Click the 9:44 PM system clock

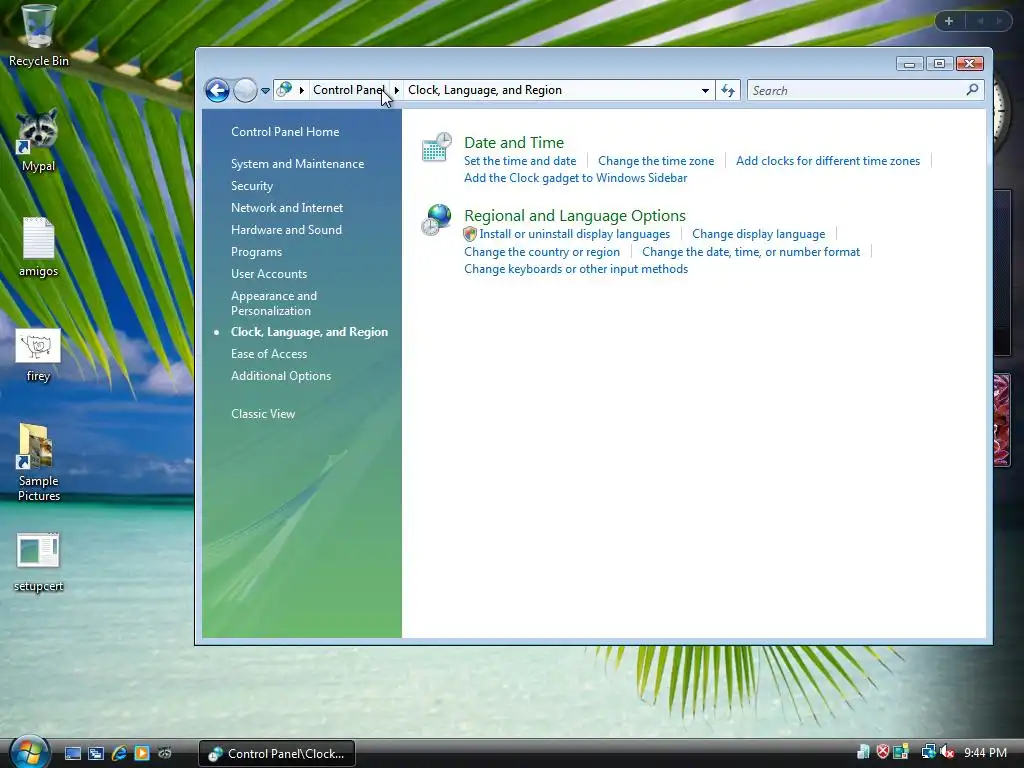(x=985, y=753)
